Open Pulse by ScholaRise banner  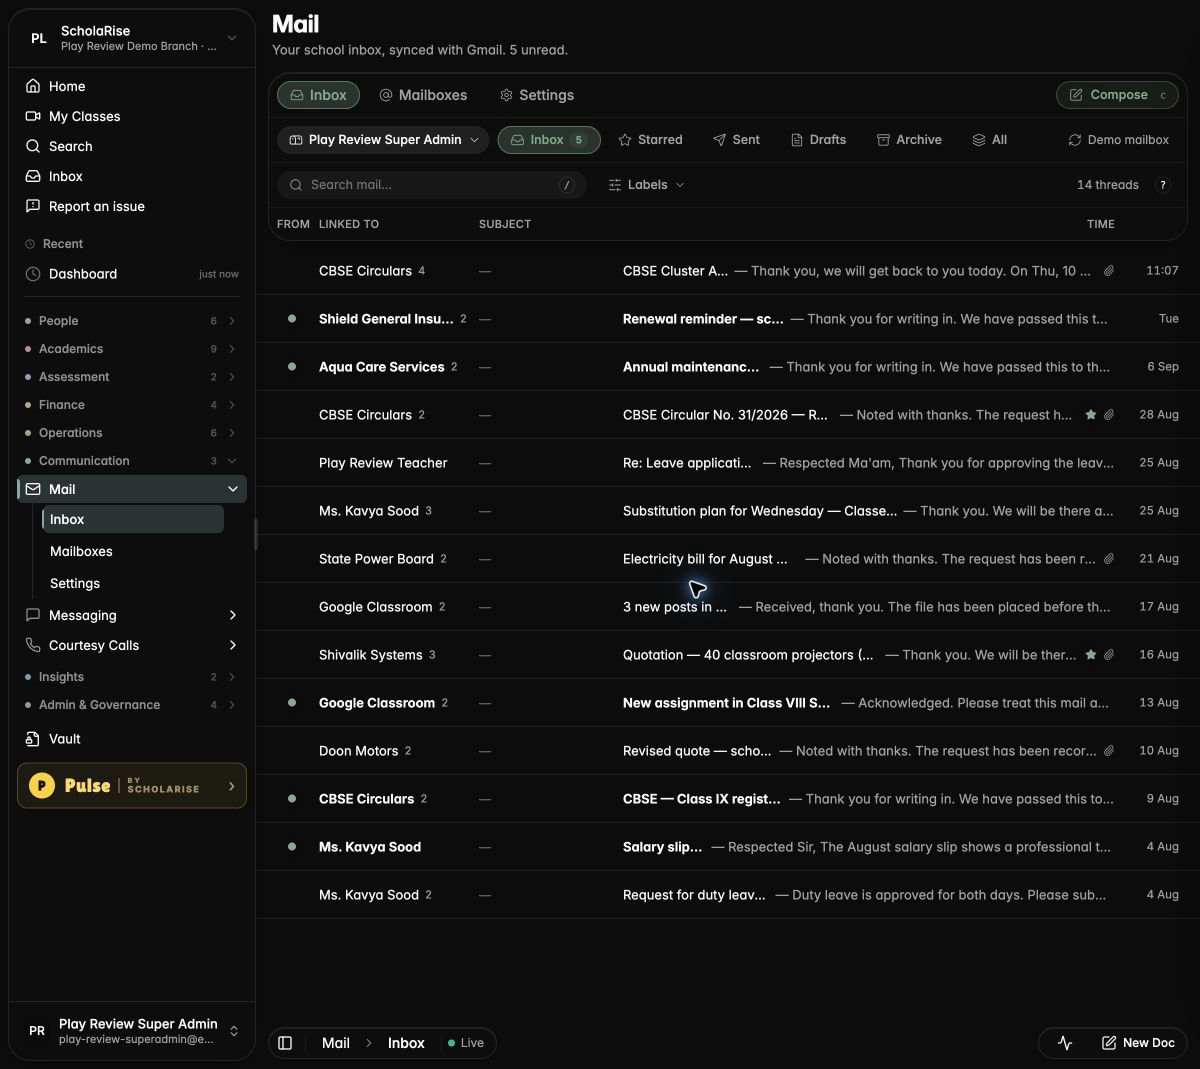(132, 786)
